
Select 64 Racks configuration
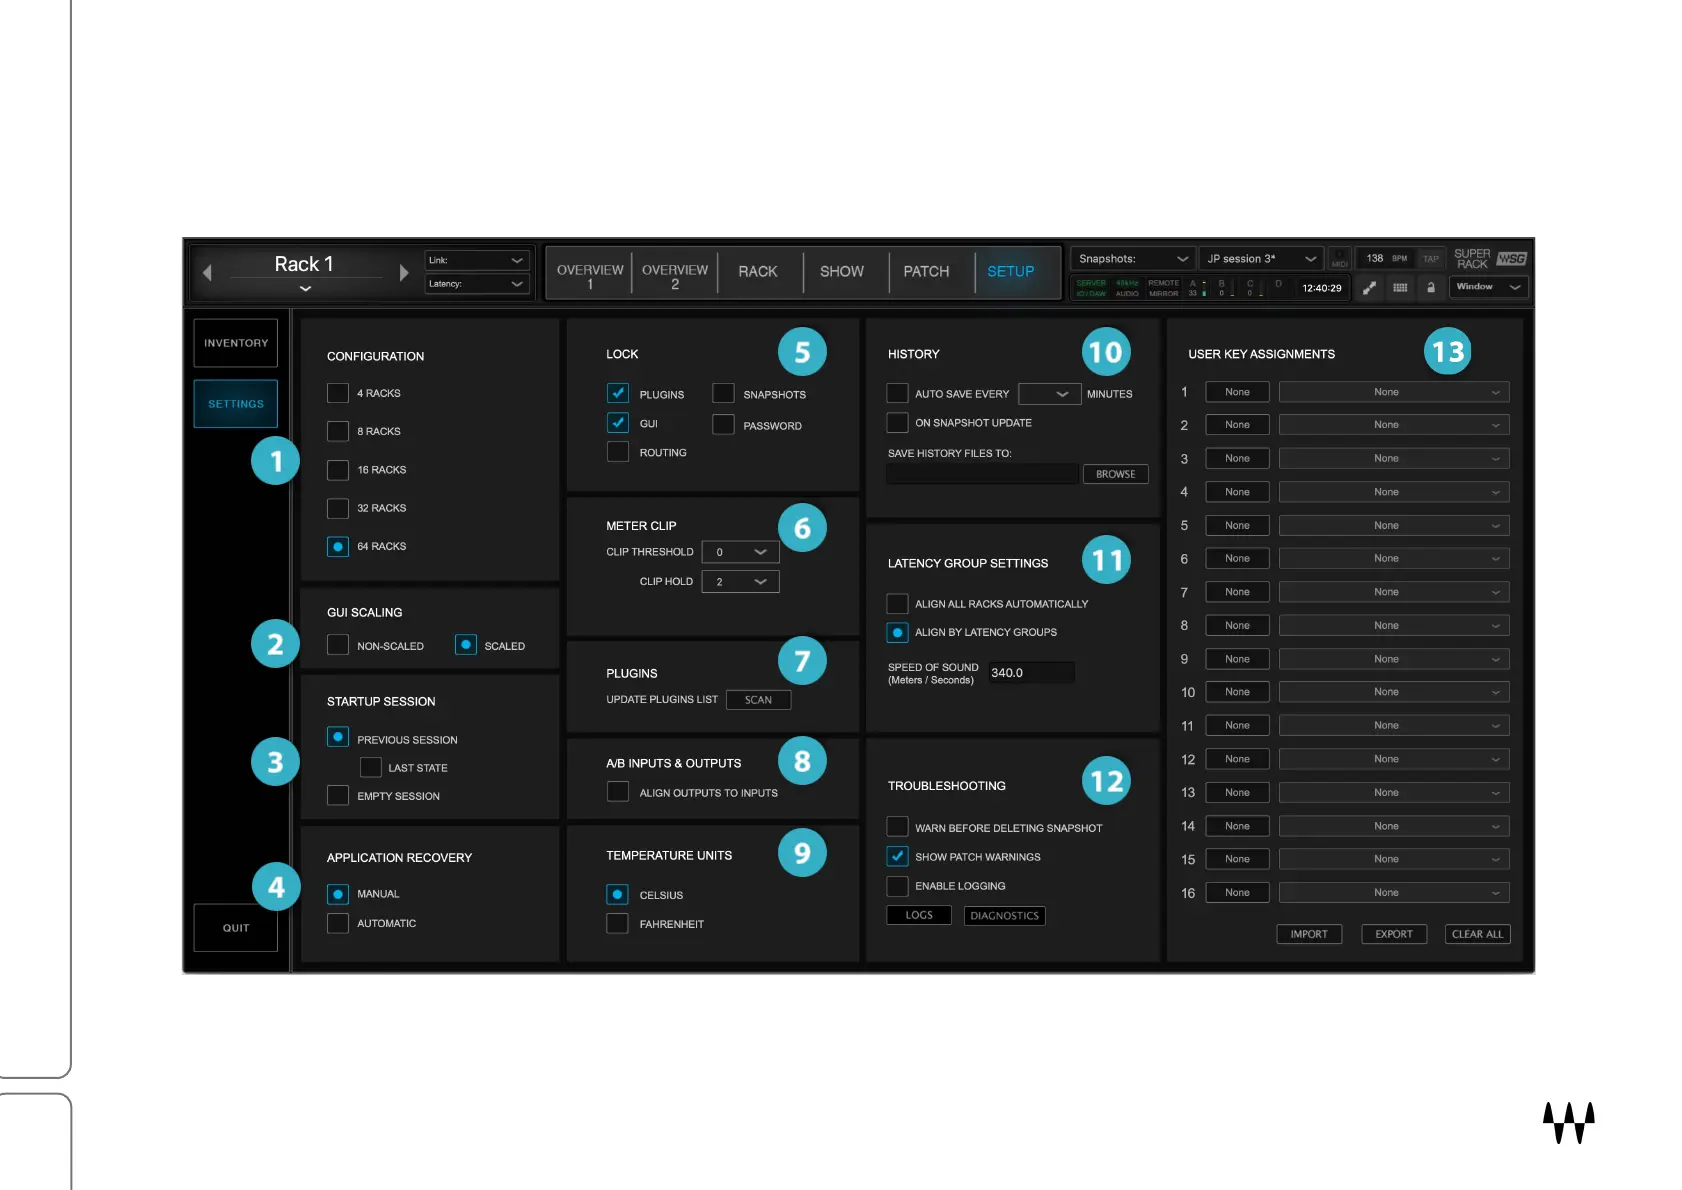click(x=338, y=547)
